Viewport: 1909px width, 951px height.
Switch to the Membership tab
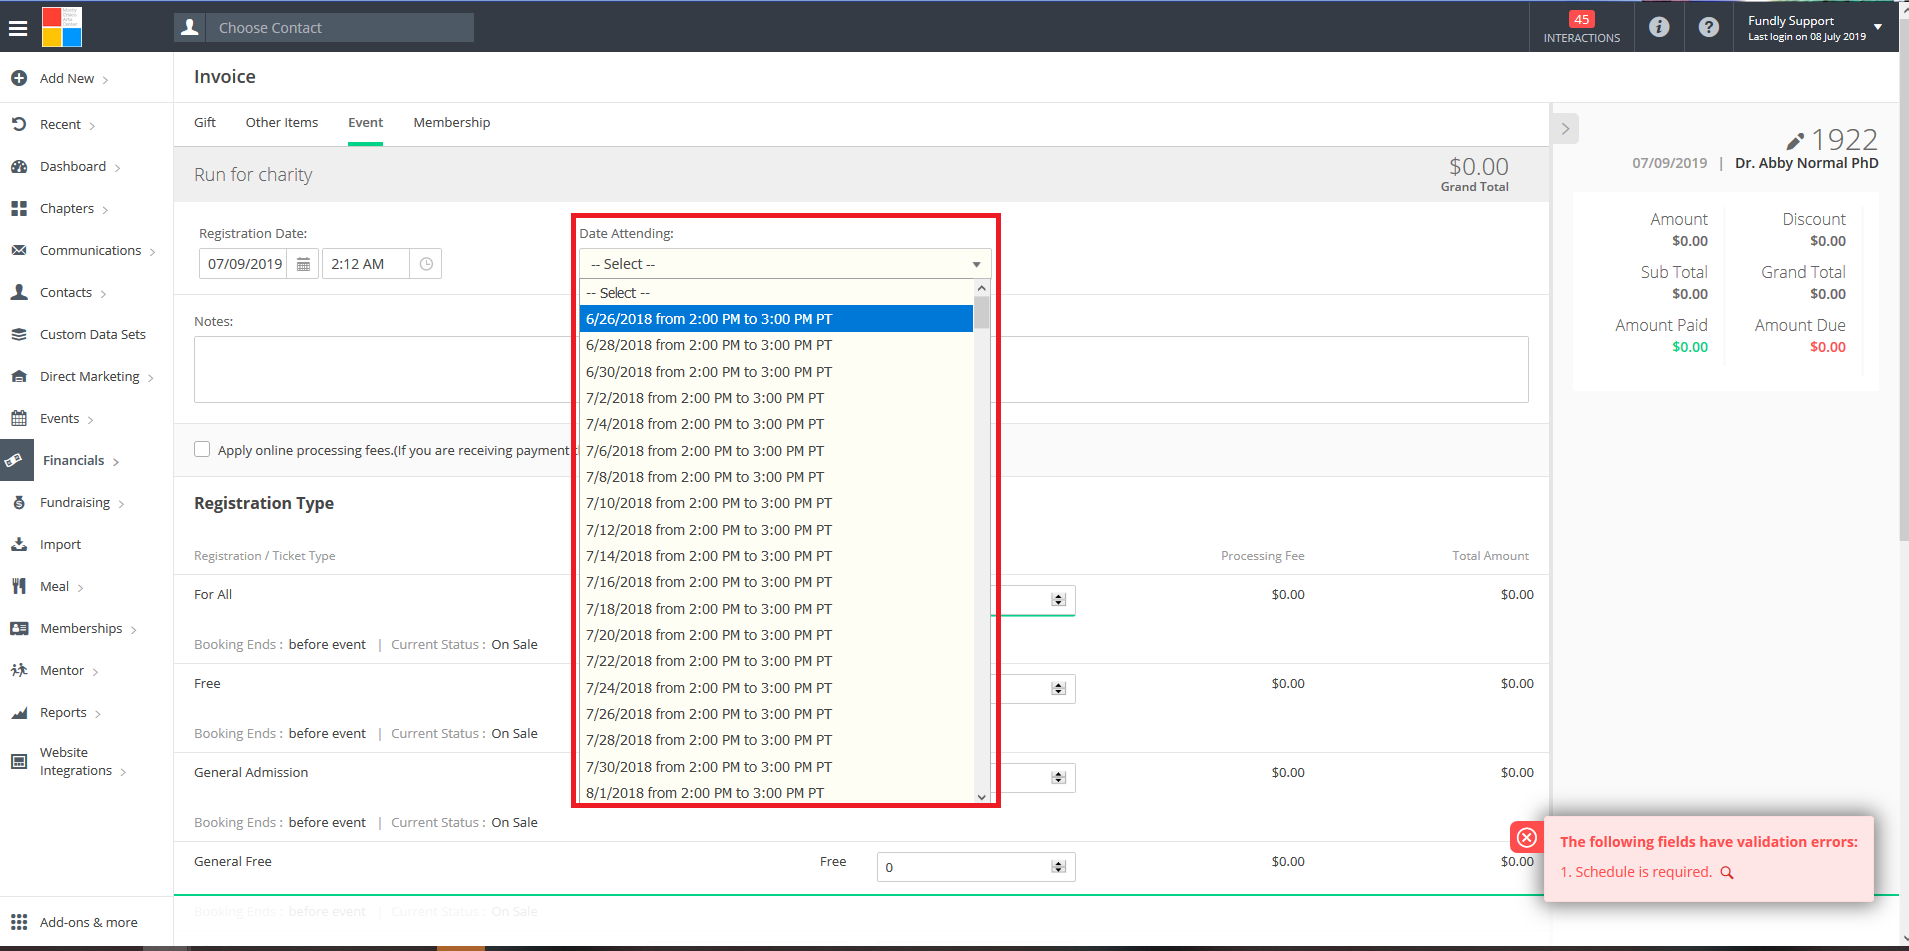pos(452,122)
